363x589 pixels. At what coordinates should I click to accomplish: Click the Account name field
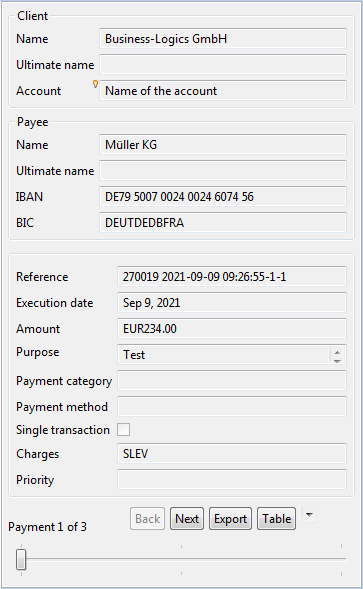(x=223, y=91)
